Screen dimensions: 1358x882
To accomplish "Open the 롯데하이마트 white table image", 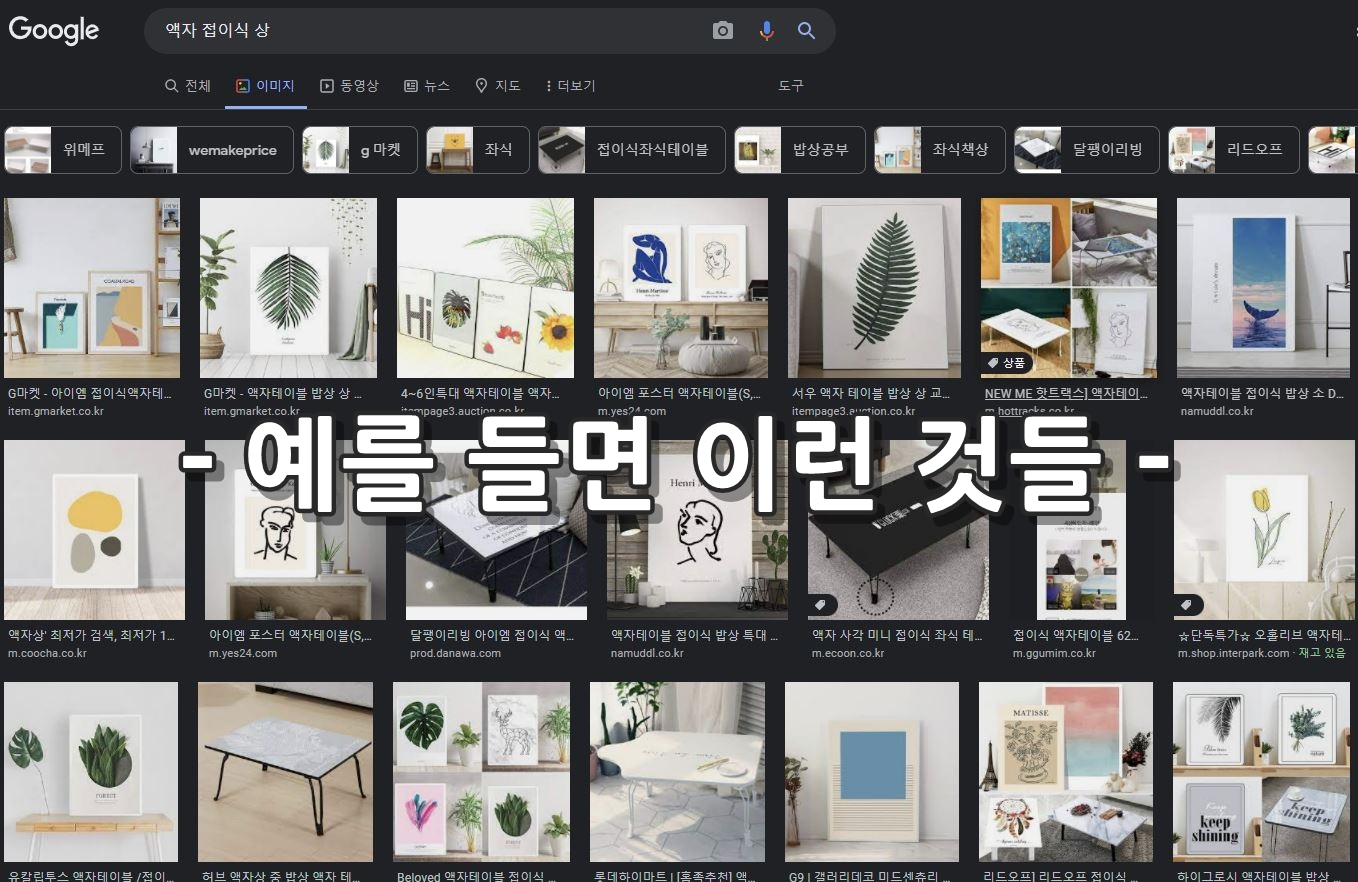I will click(677, 772).
